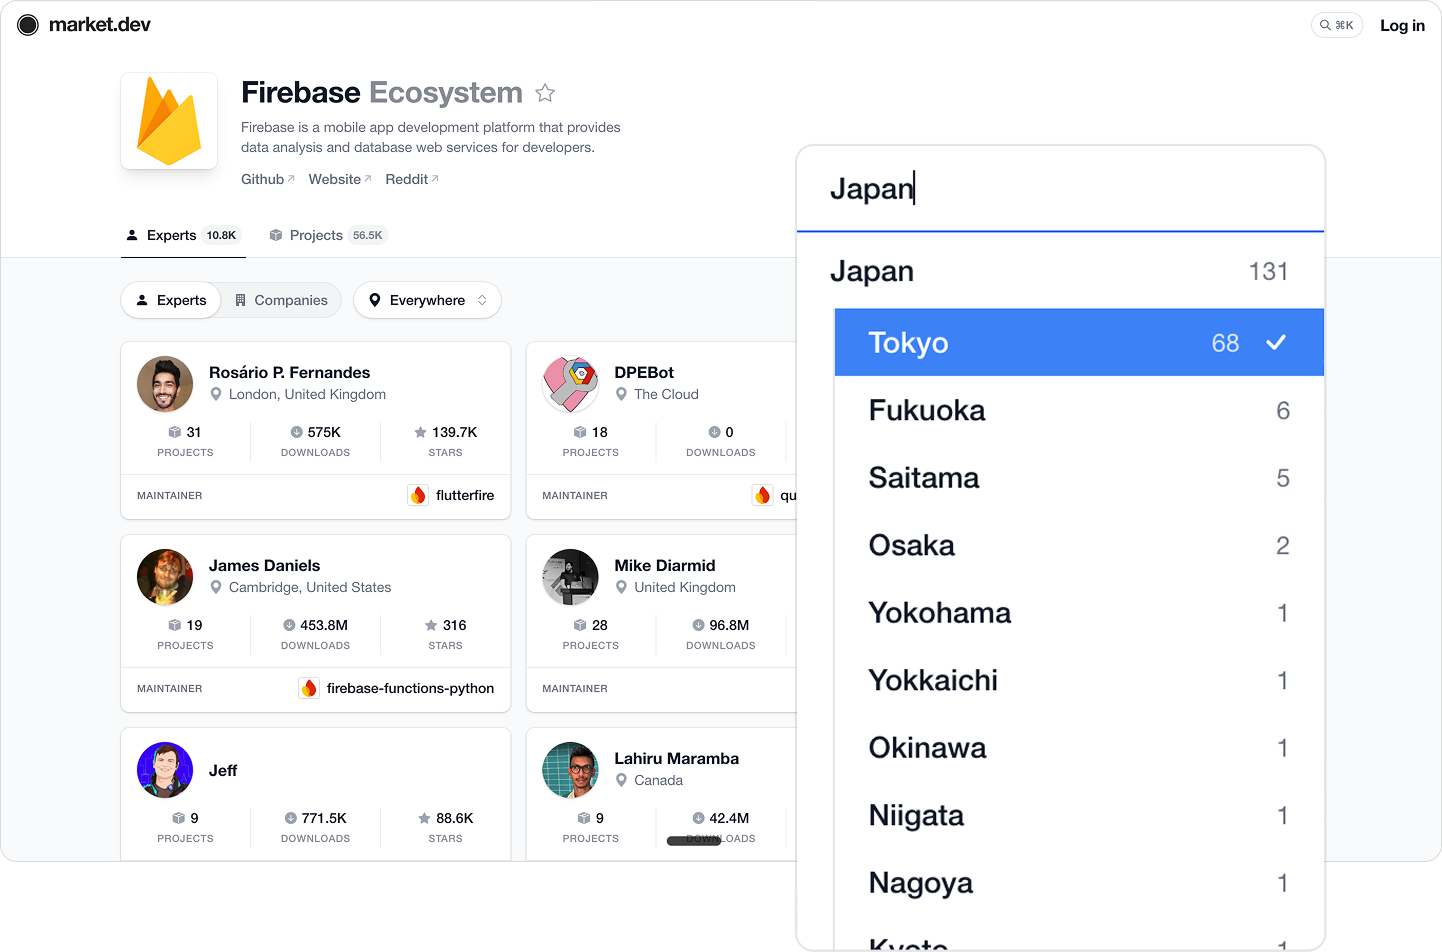Click James Daniels' 453.8M downloads icon
The image size is (1442, 952).
(289, 625)
